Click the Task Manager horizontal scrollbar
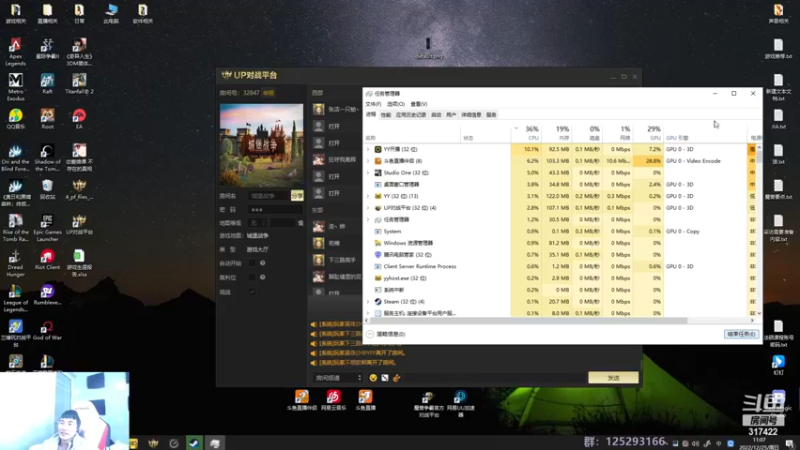This screenshot has height=450, width=800. [529, 320]
